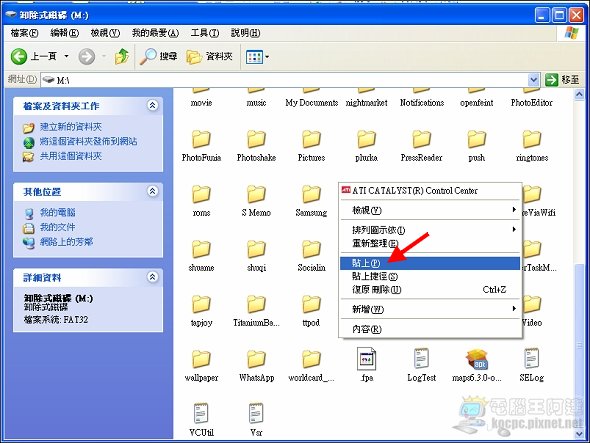Click the Up one level folder icon

tap(122, 56)
